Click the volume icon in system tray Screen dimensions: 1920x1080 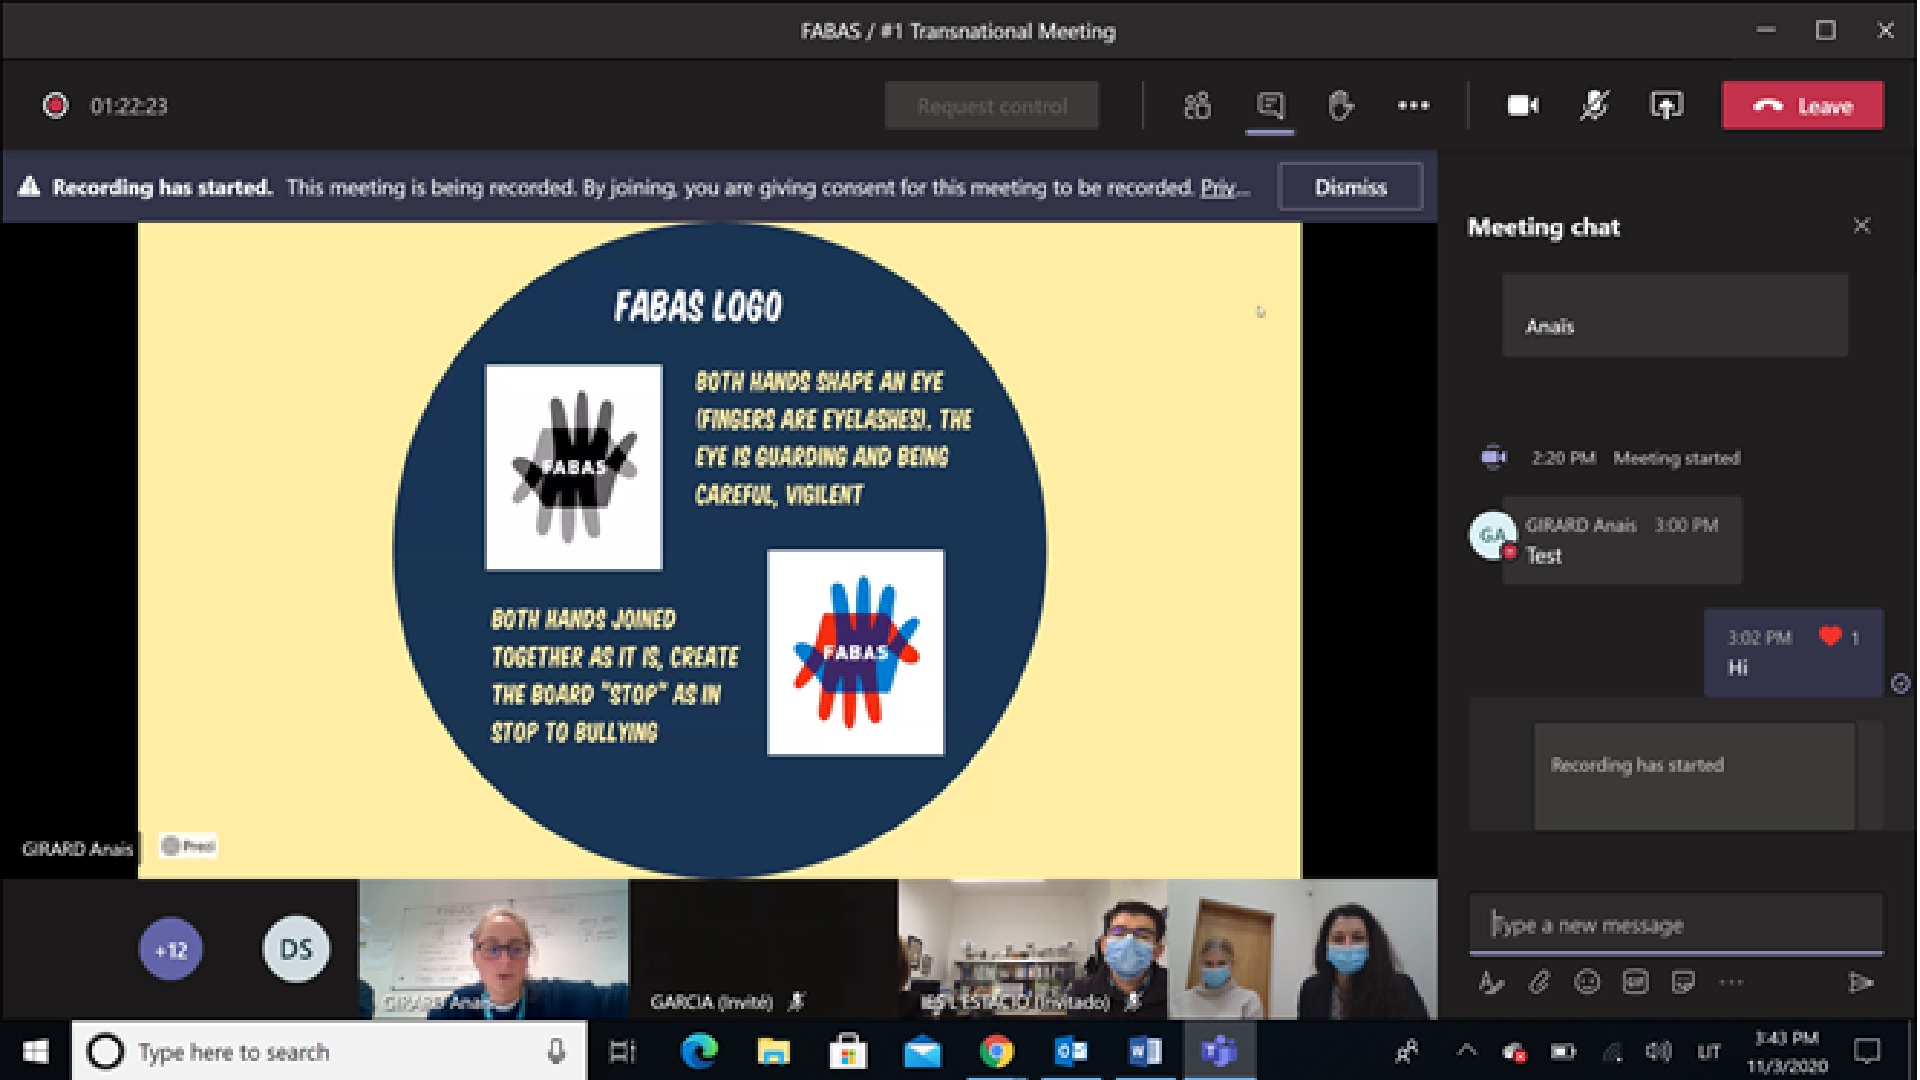pos(1657,1051)
